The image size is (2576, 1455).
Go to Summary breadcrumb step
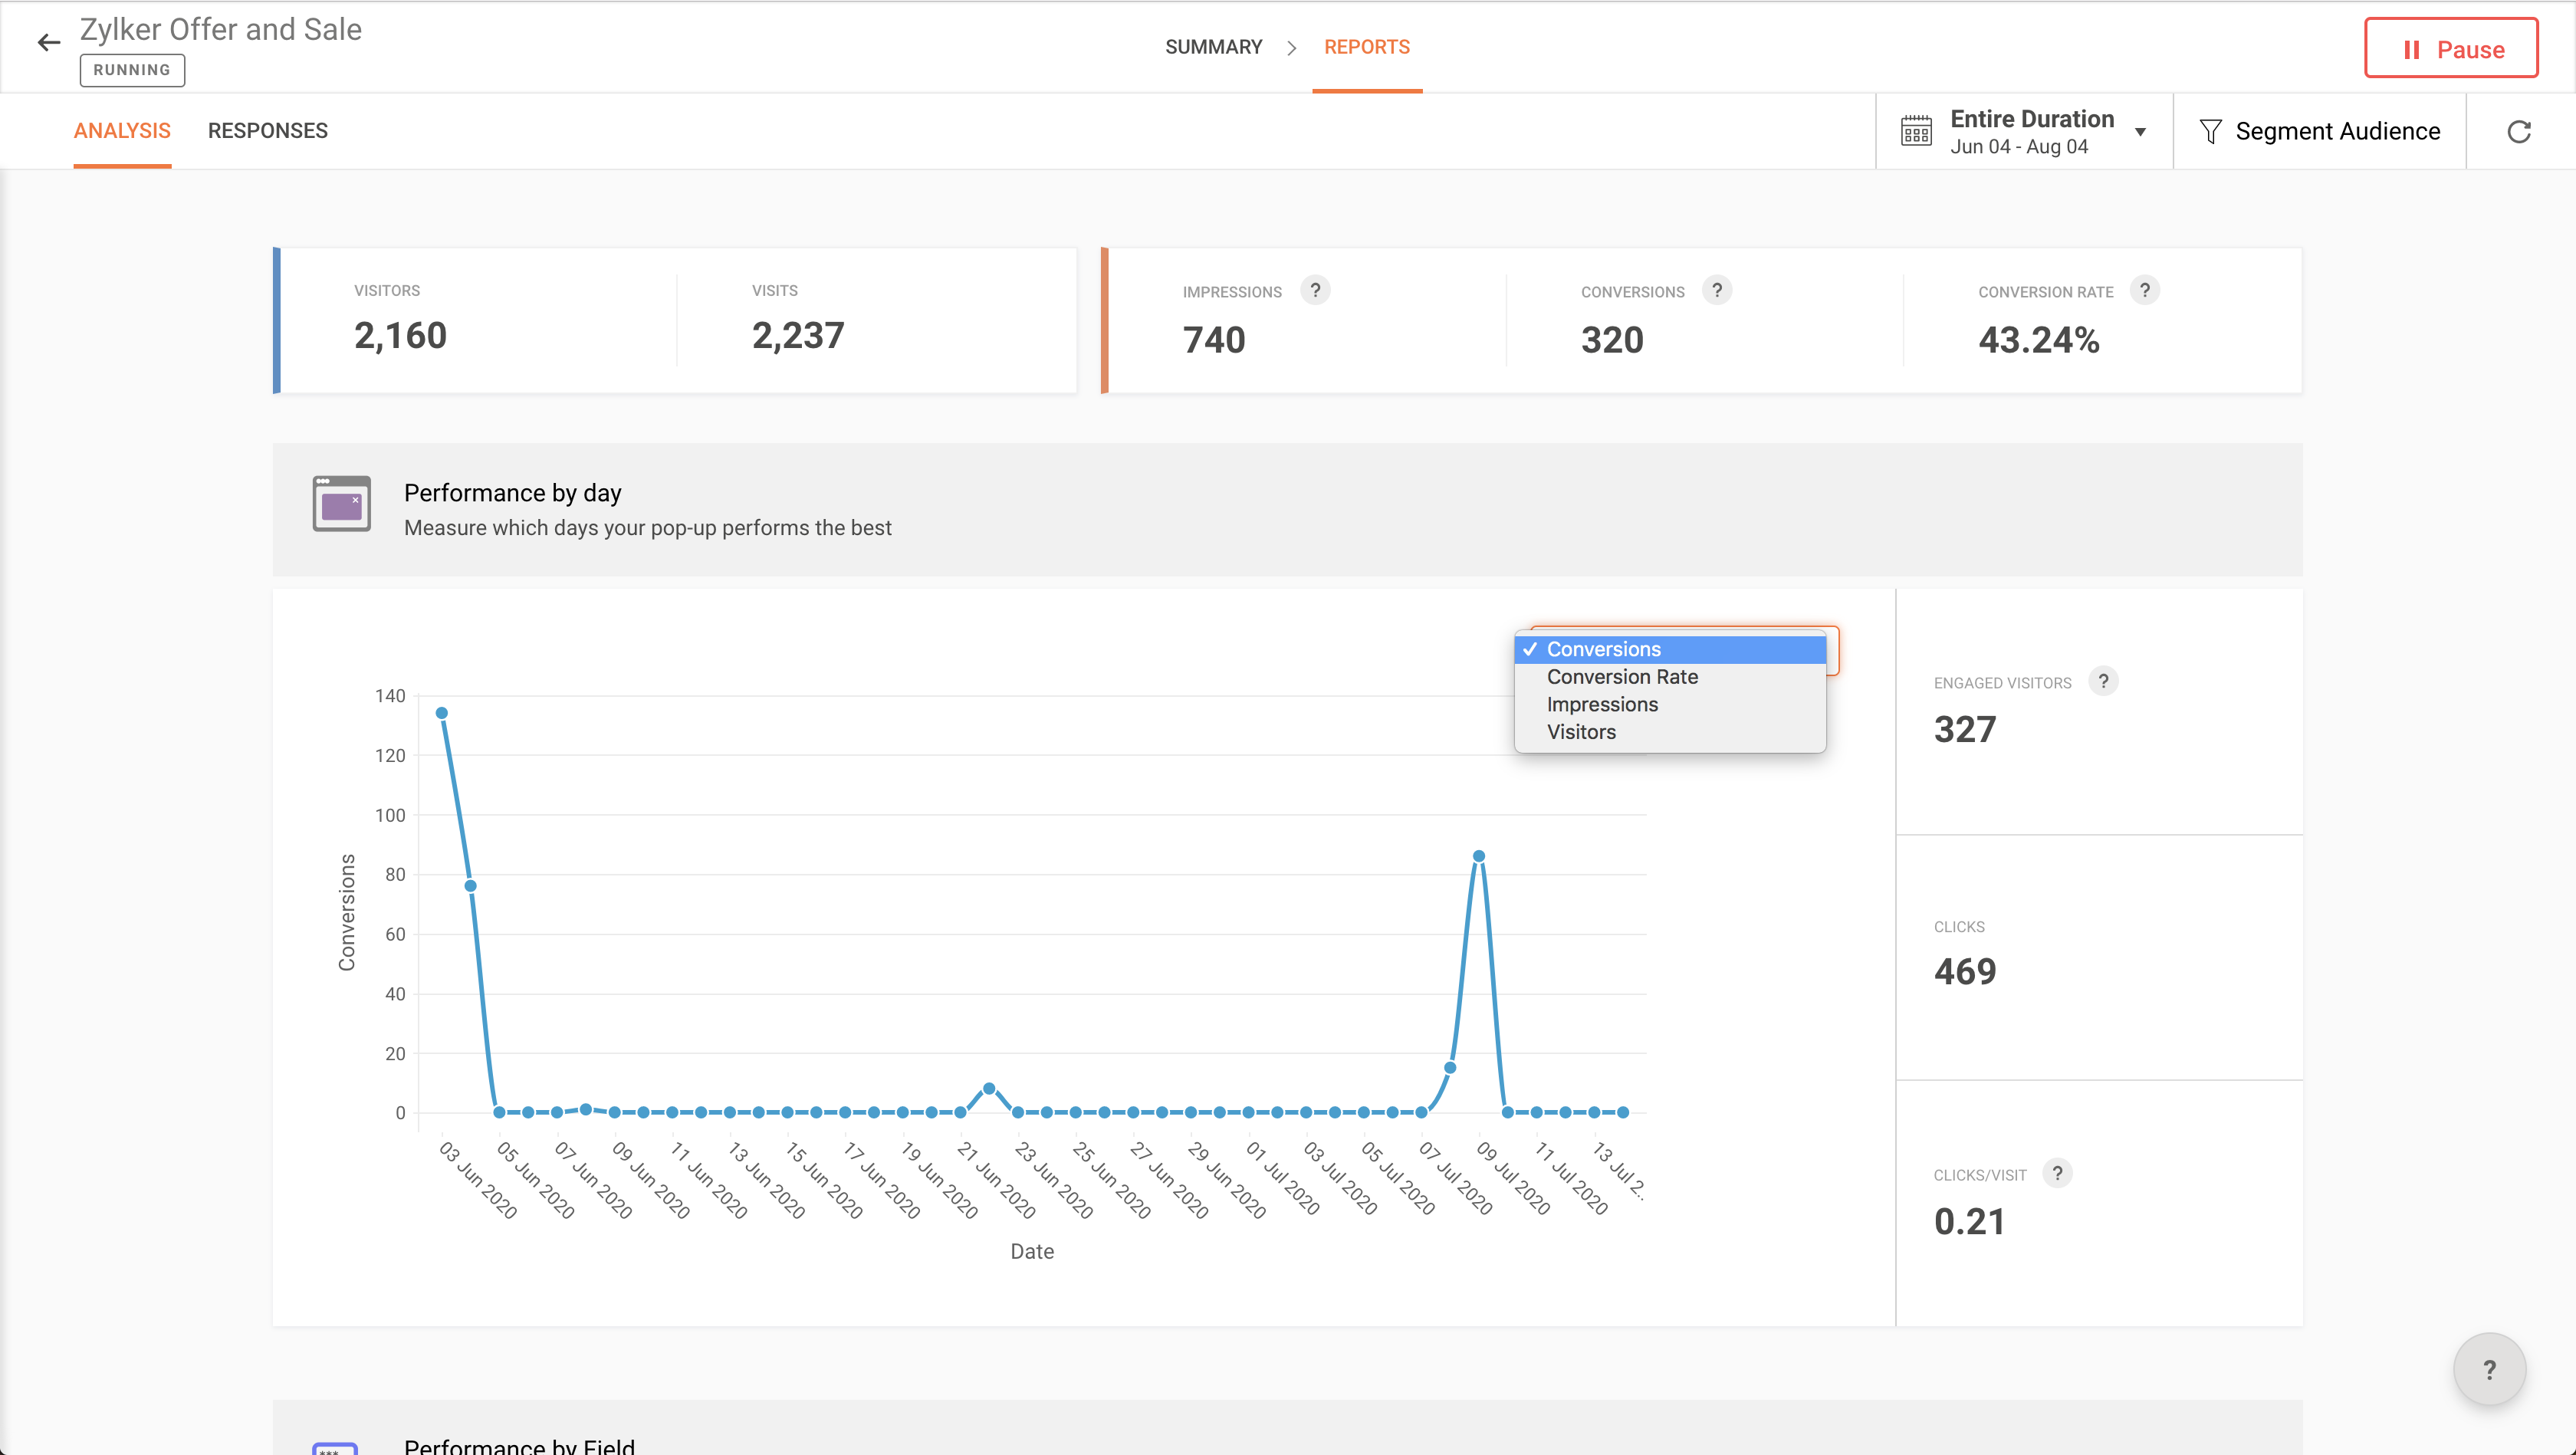1213,47
